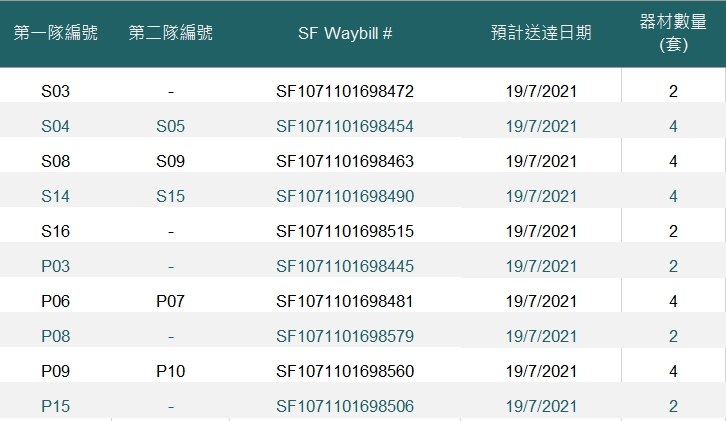Viewport: 726px width, 421px height.
Task: Click the 第二隊編號 column header
Action: coord(171,33)
